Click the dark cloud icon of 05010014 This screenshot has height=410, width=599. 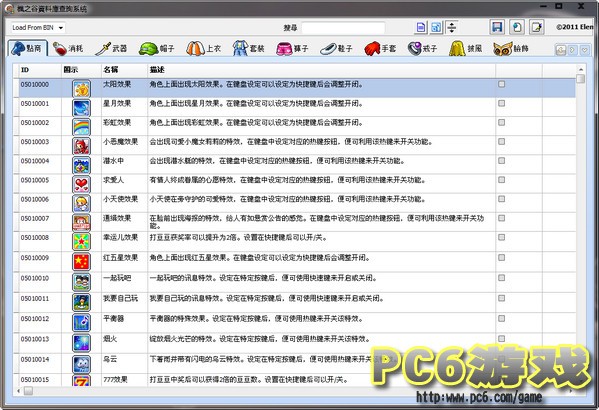[81, 363]
